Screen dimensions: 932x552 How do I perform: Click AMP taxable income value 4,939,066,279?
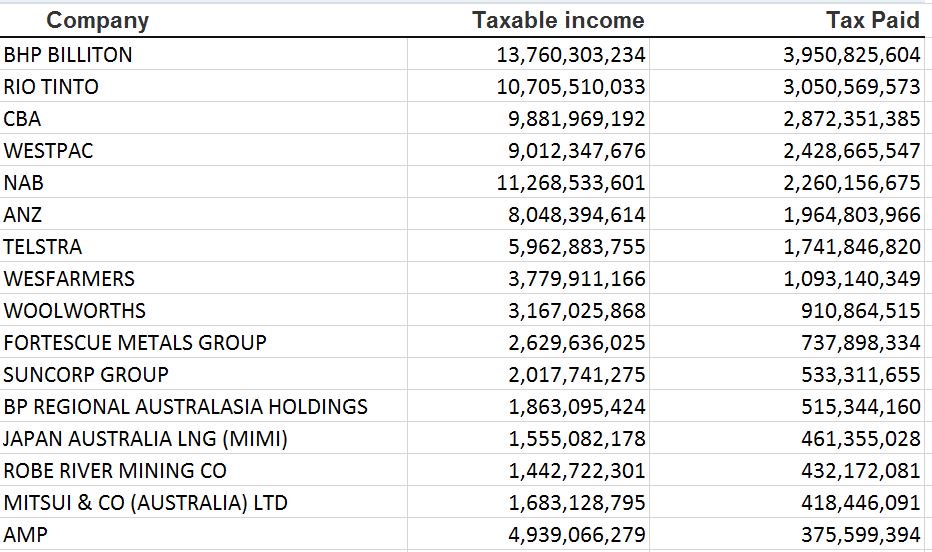[577, 535]
